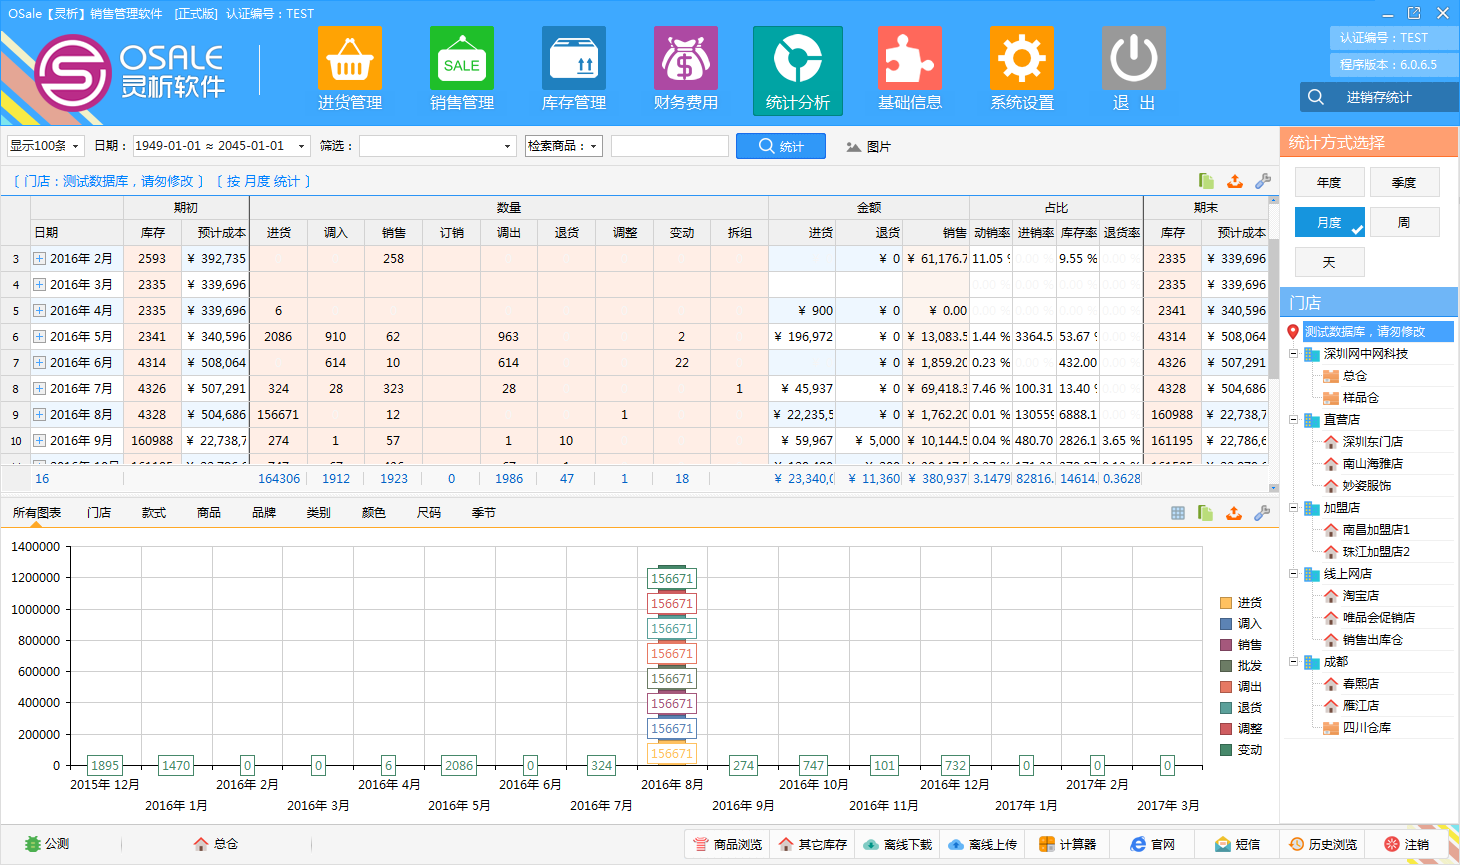Screen dimensions: 1460x865
Task: Click the table's orange export icon
Action: coord(1235,181)
